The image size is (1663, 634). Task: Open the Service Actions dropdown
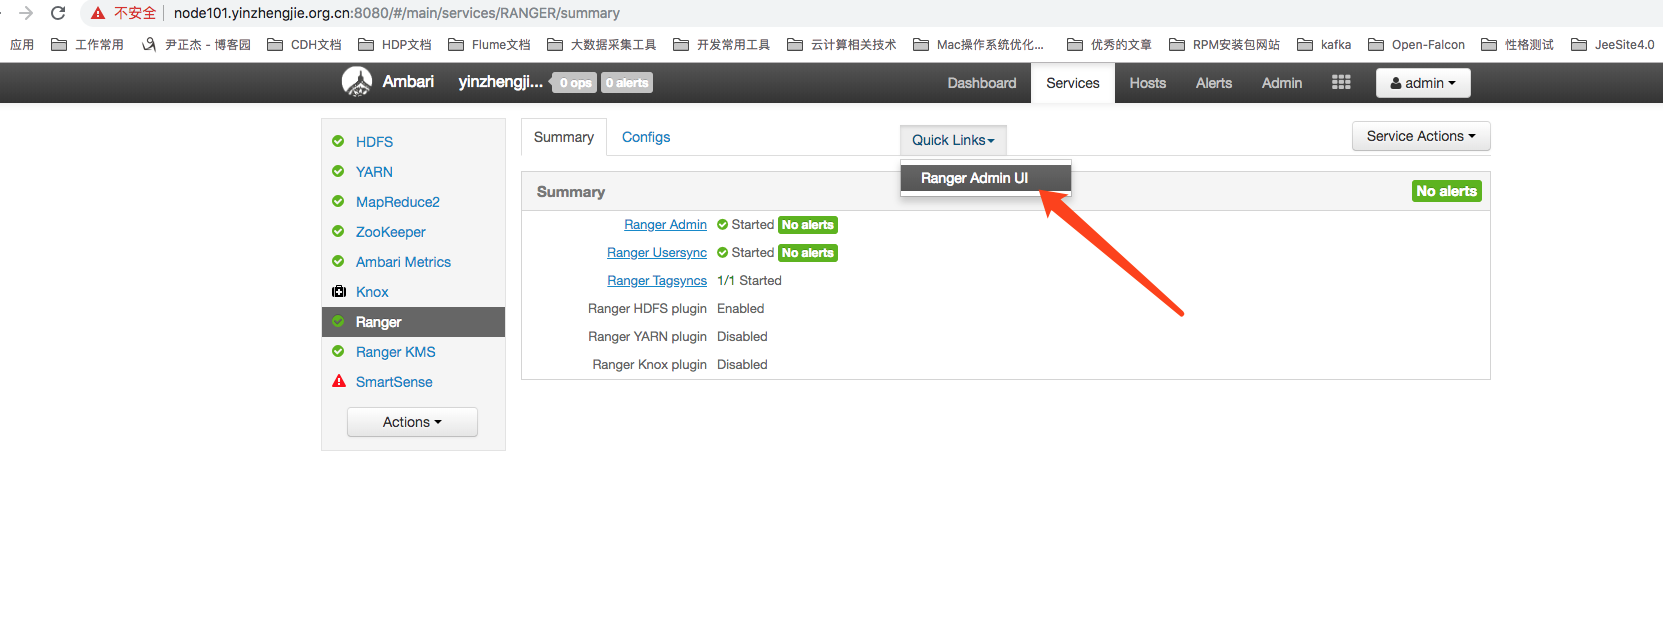1421,136
